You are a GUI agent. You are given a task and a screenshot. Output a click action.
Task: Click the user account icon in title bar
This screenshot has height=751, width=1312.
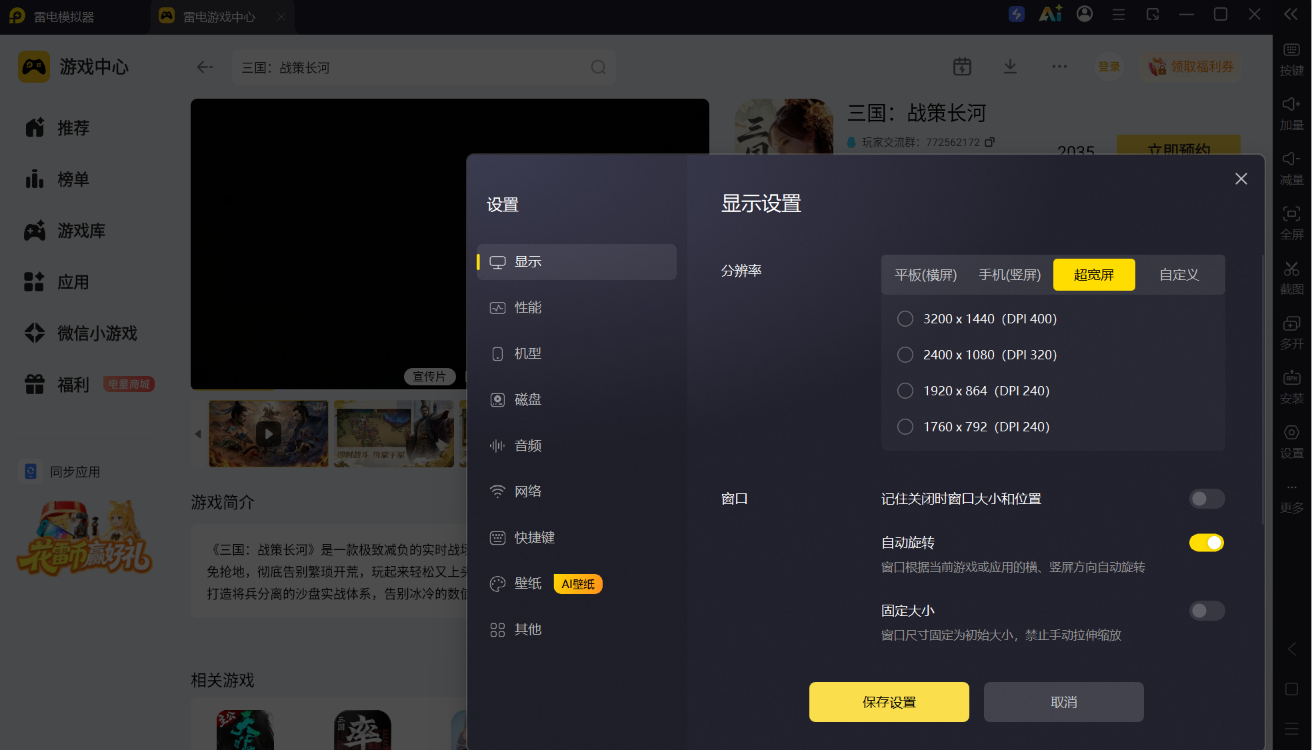[1085, 14]
